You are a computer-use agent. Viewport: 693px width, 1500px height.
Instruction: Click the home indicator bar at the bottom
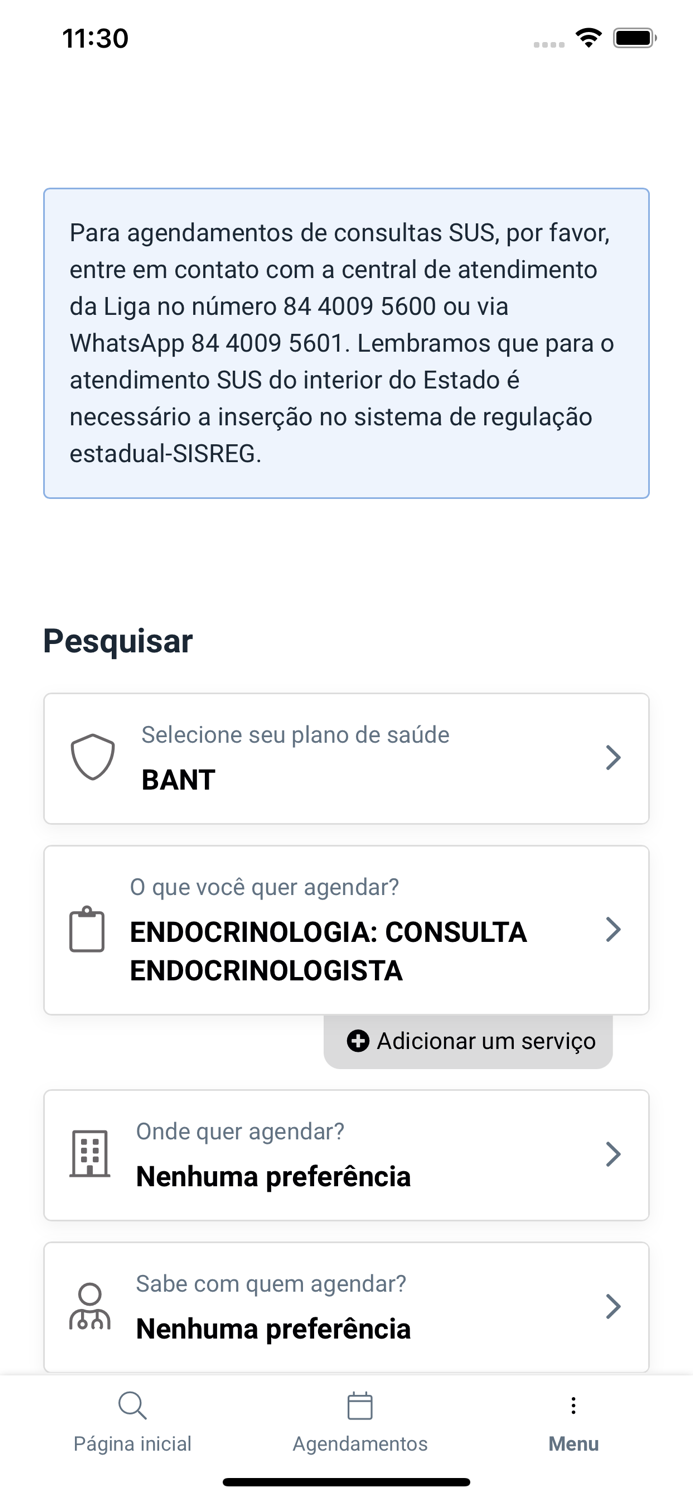[346, 1482]
